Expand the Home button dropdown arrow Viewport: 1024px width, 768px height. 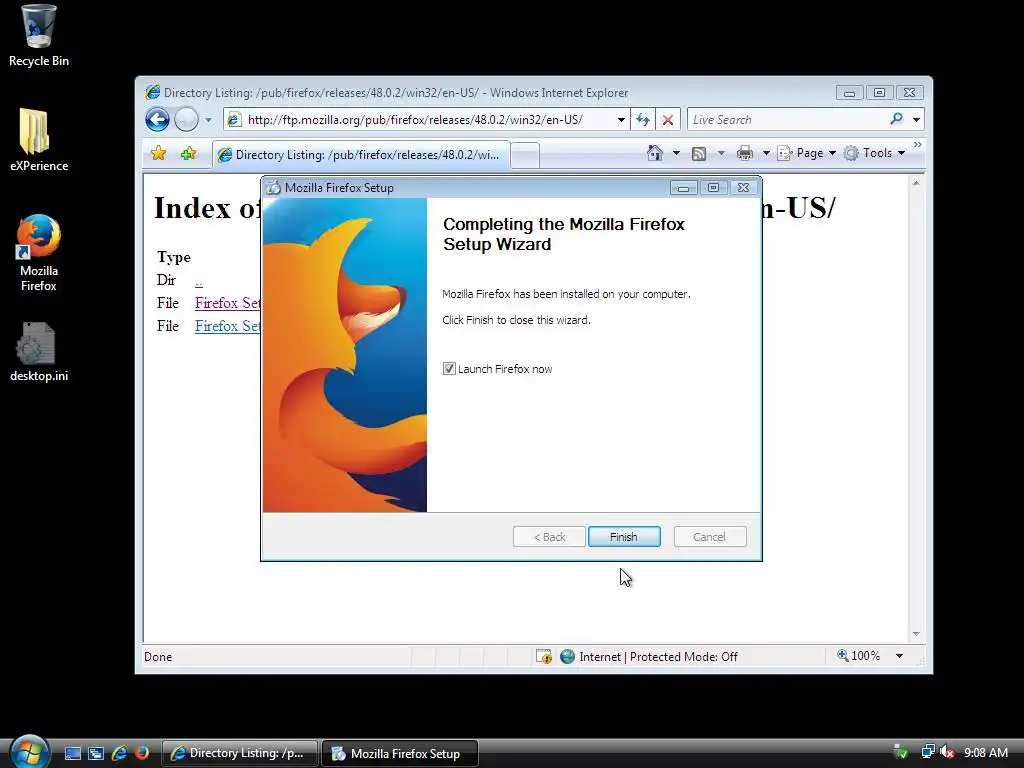point(677,153)
